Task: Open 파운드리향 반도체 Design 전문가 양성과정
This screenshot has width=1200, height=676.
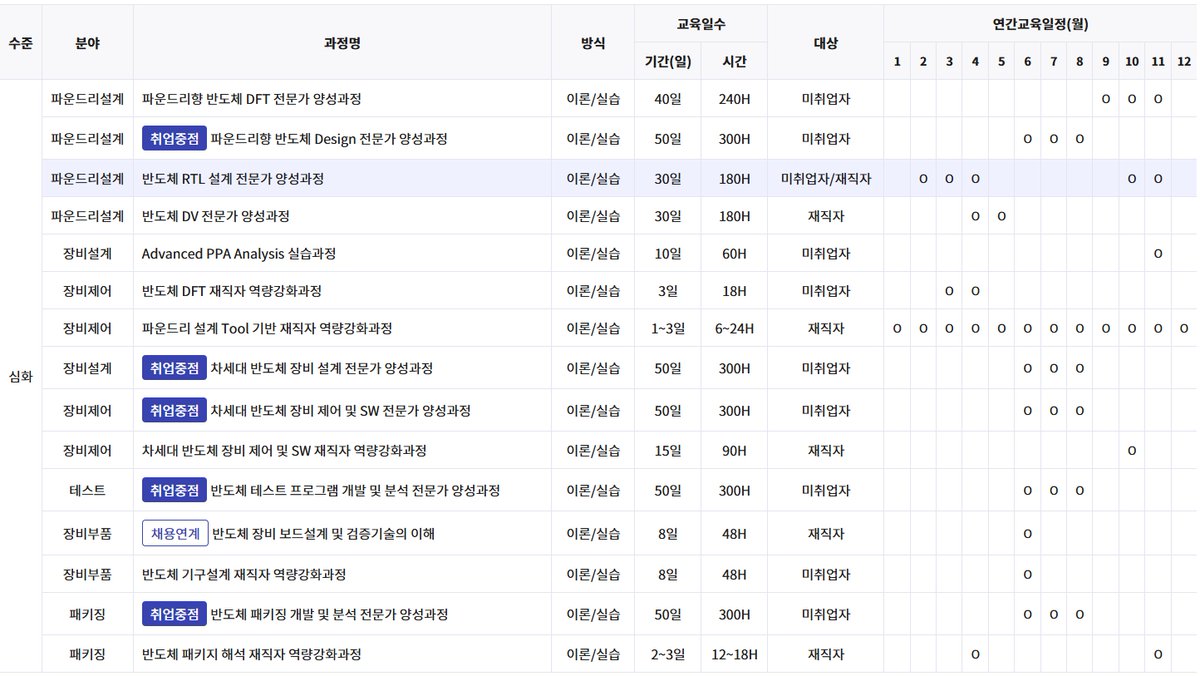Action: 329,139
